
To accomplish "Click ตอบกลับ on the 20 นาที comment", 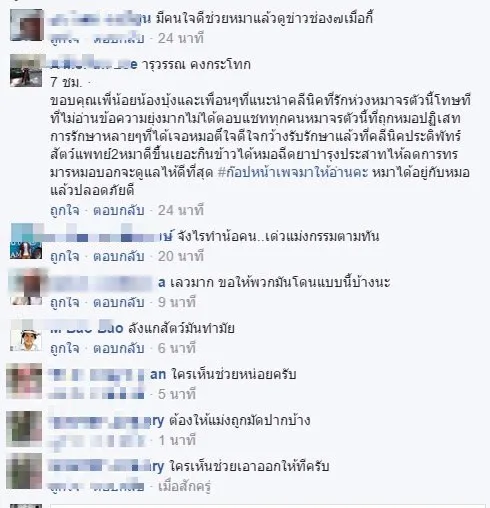I will click(x=119, y=256).
